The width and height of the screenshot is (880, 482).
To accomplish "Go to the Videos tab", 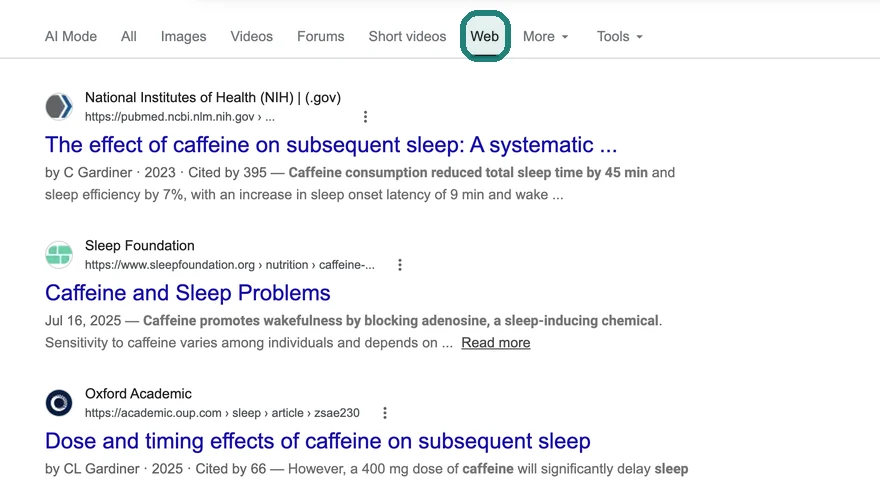I will click(x=251, y=36).
